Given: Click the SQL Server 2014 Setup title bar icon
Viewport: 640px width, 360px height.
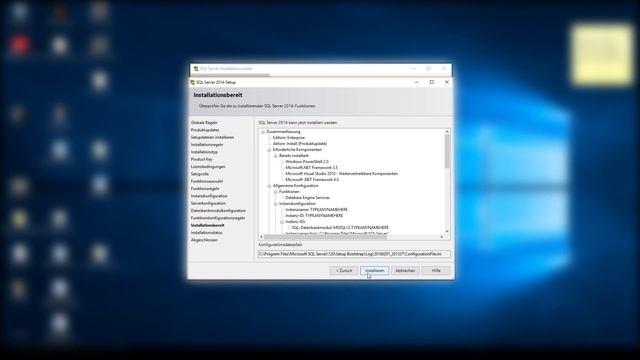Looking at the screenshot, I should coord(193,82).
